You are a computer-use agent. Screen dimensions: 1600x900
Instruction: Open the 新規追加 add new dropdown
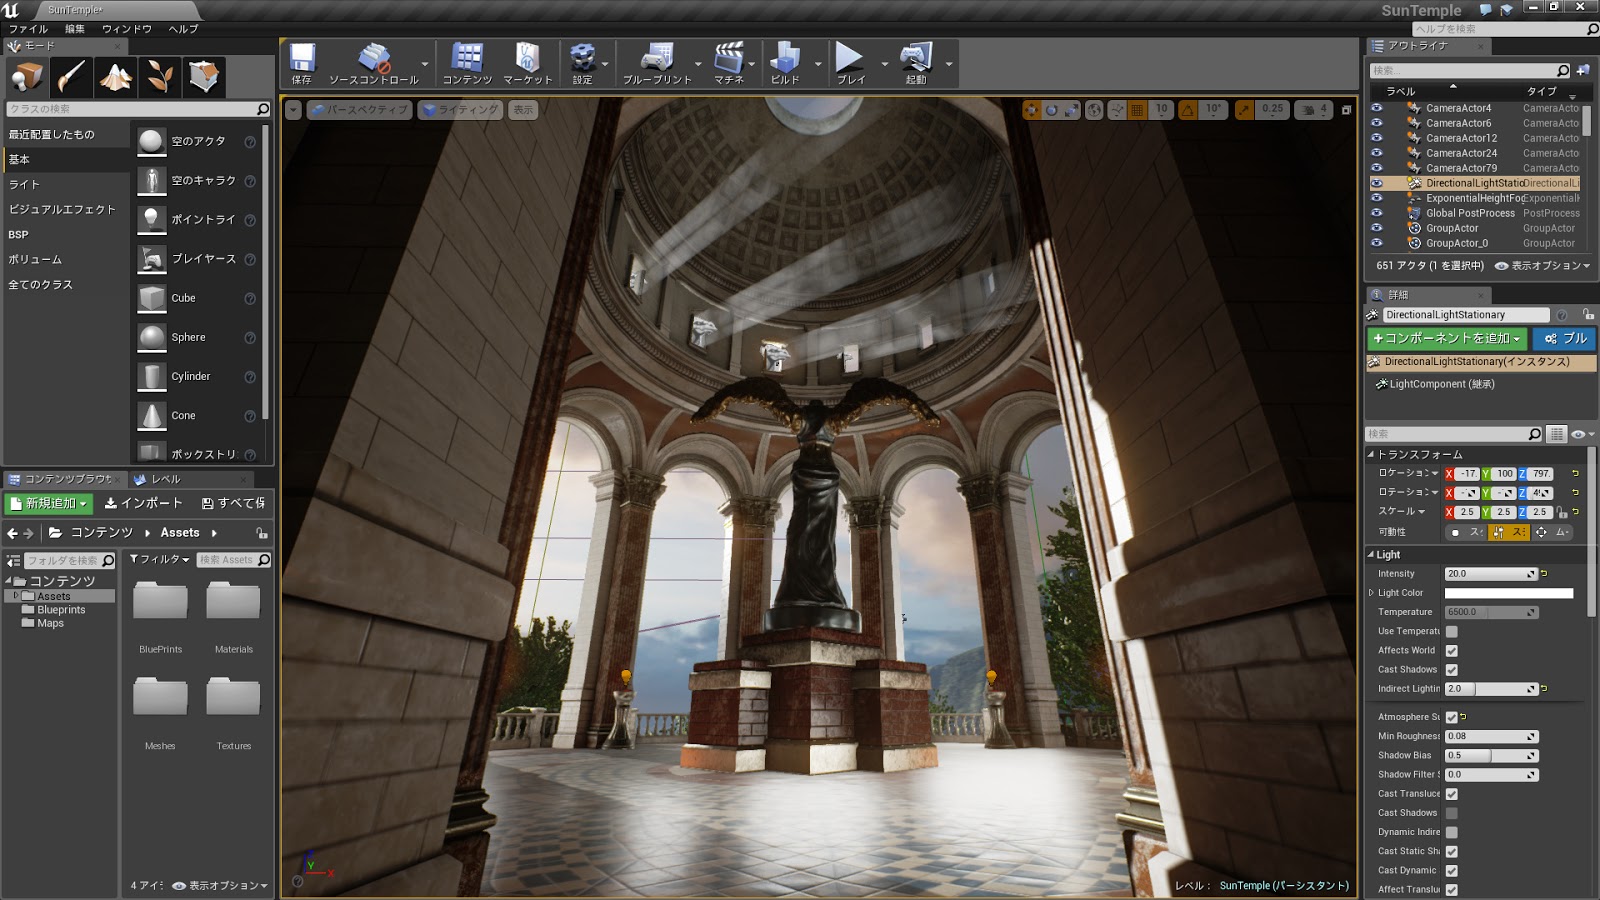49,503
